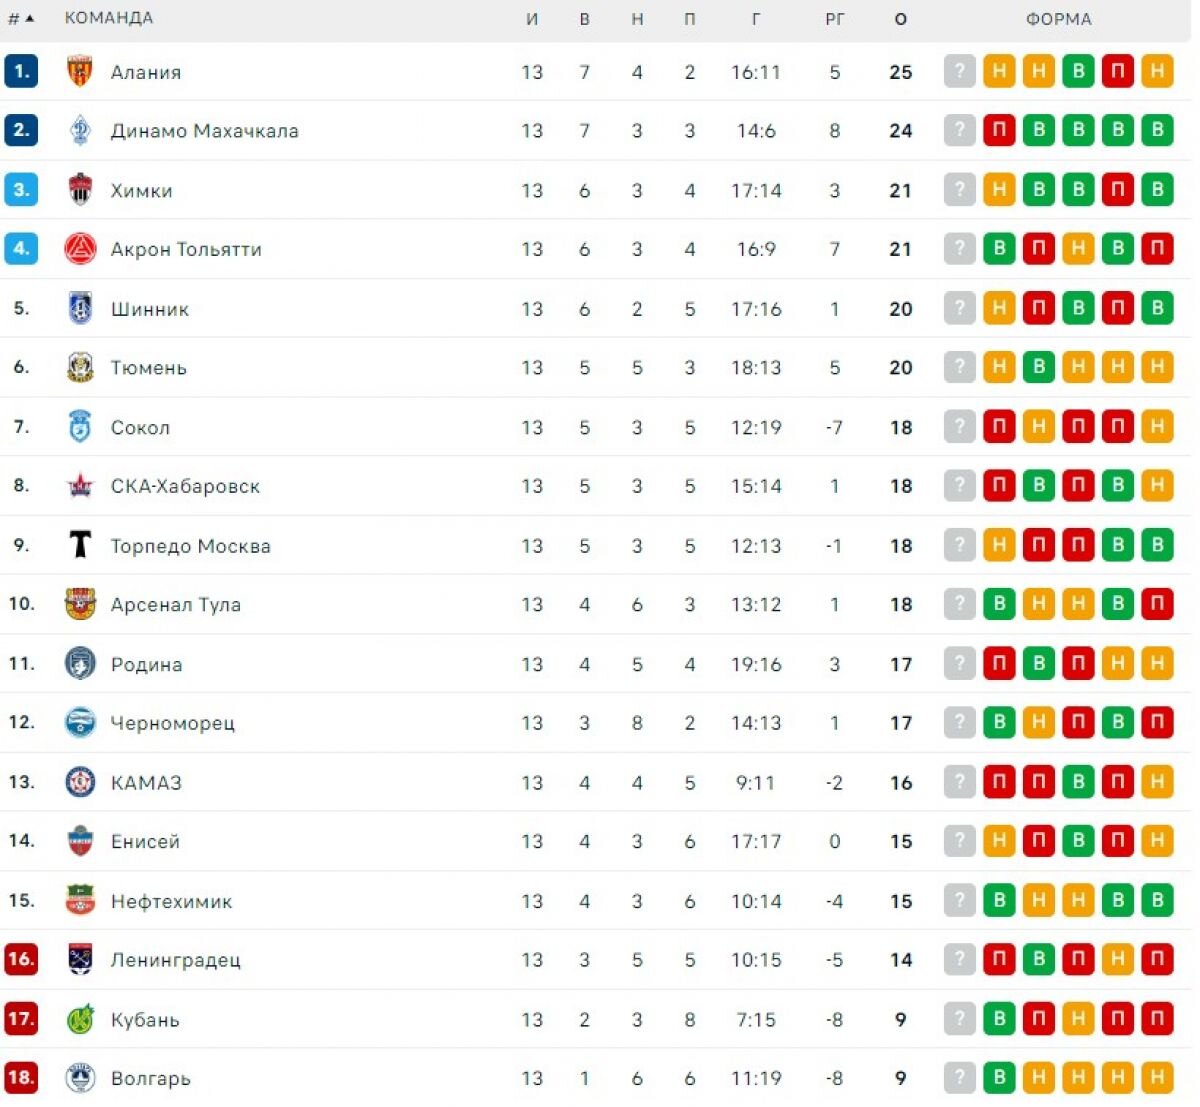1200x1107 pixels.
Task: Click the КОМАНДА column header
Action: pos(108,18)
